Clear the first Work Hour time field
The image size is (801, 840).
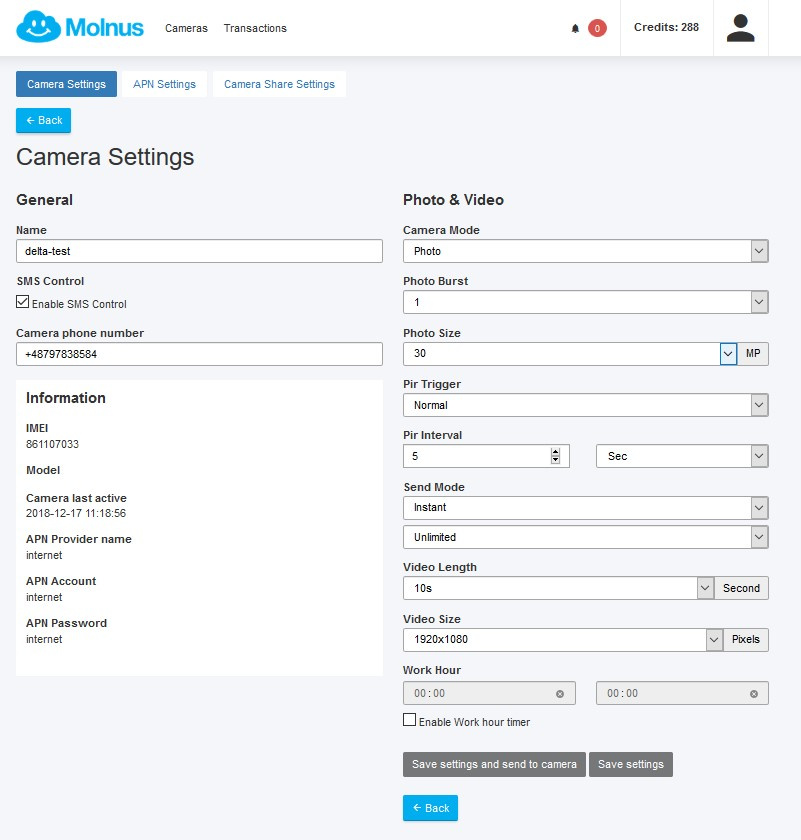pos(559,694)
